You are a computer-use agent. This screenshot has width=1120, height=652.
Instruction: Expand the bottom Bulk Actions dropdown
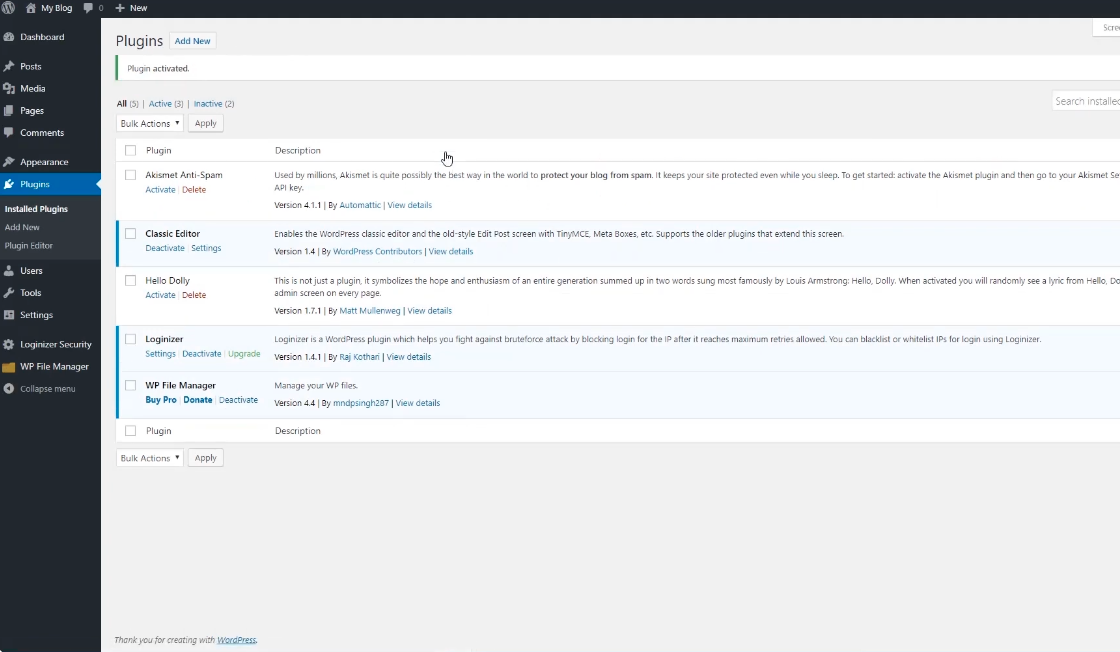click(150, 458)
